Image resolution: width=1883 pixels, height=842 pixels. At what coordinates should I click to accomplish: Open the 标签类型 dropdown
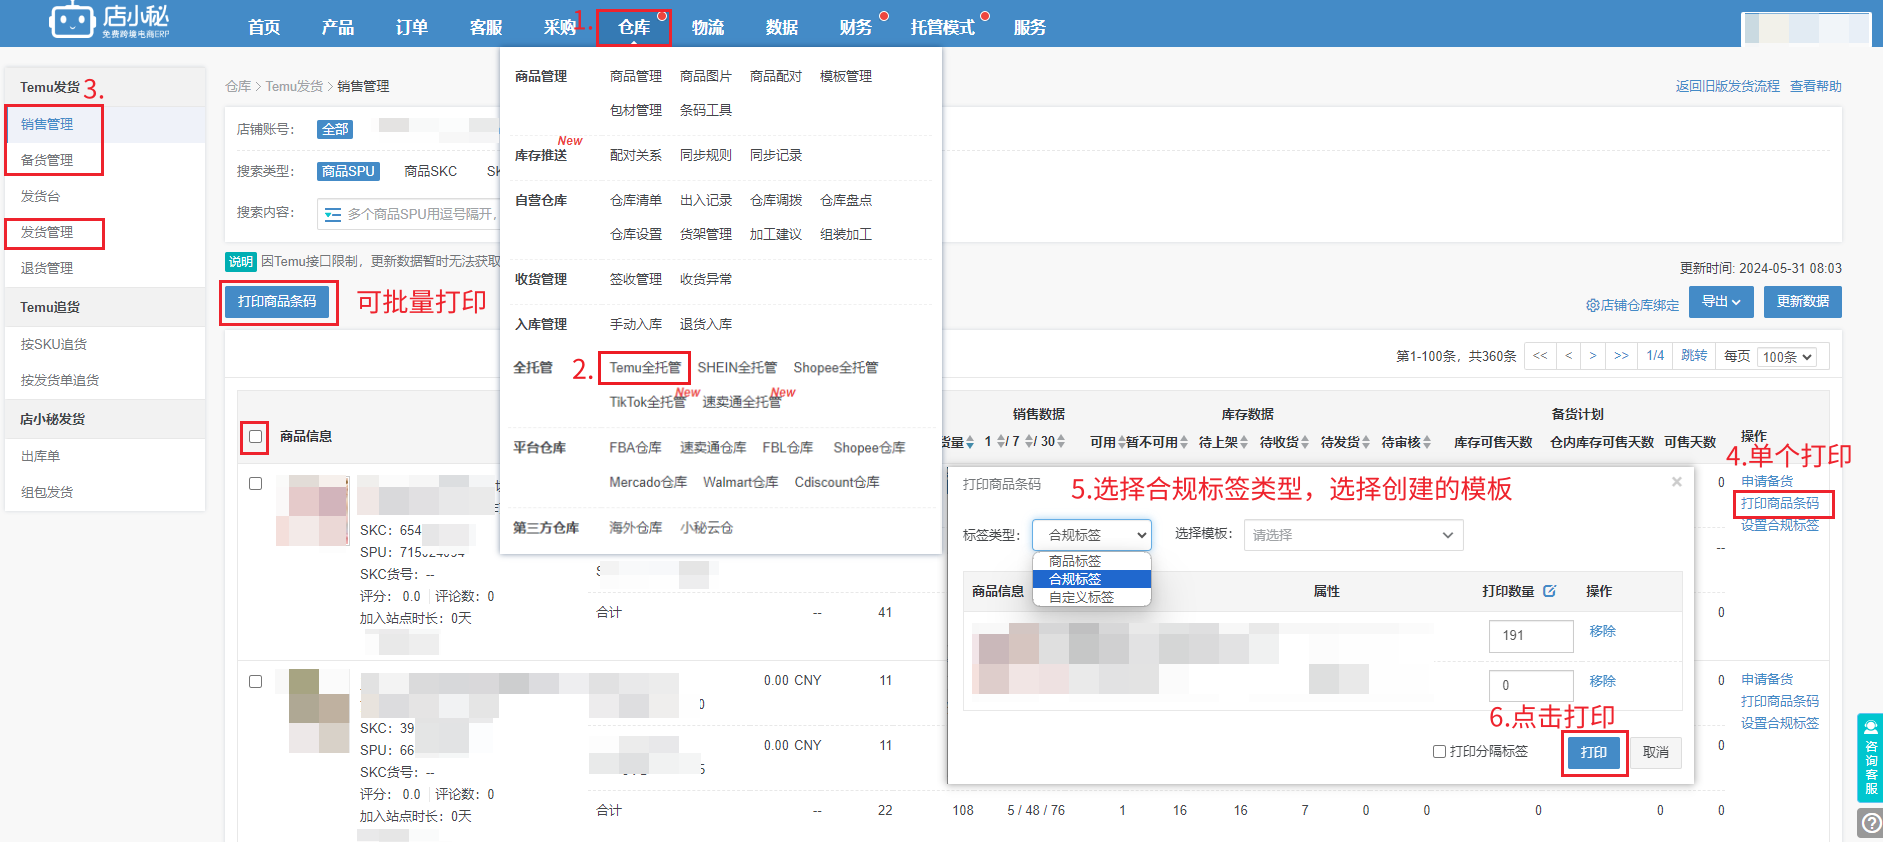(1092, 535)
